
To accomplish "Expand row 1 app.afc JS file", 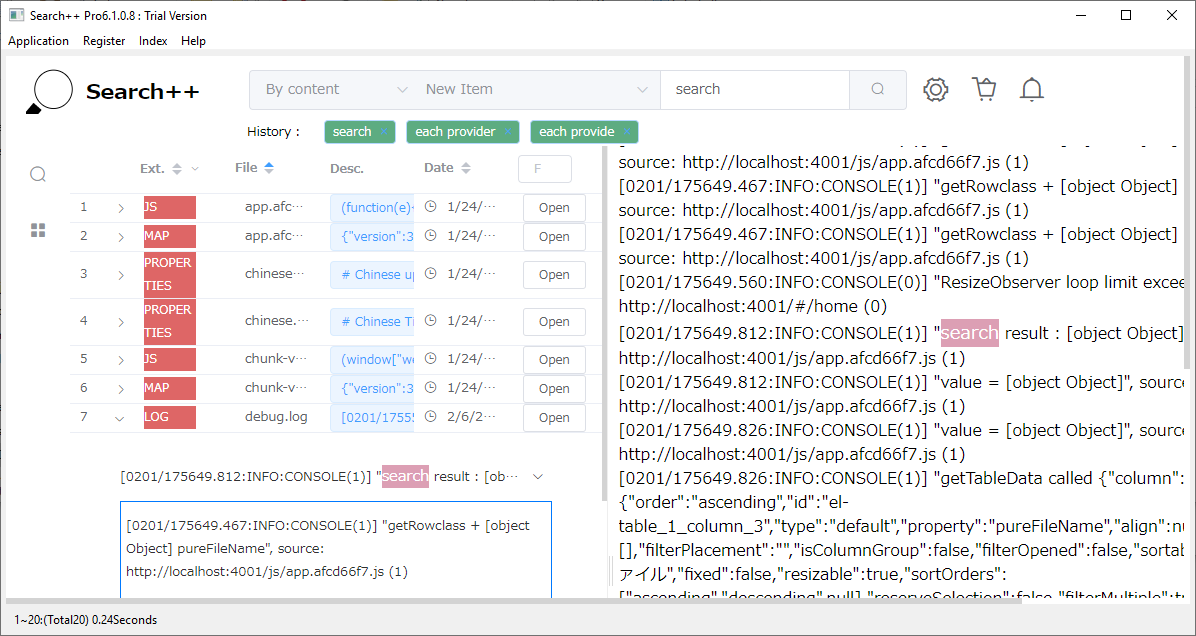I will (121, 208).
